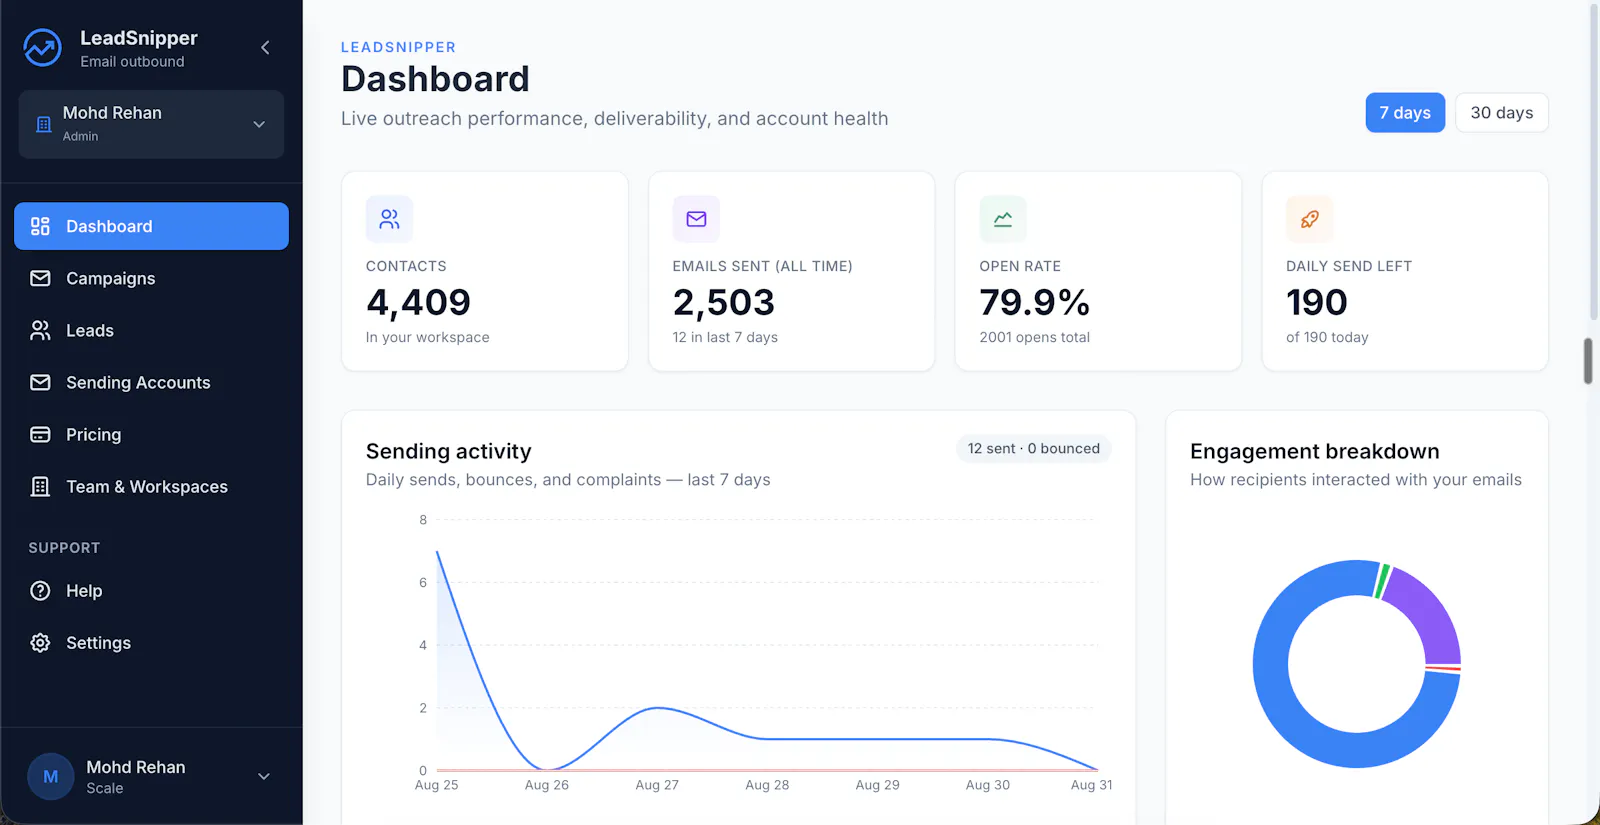1600x825 pixels.
Task: Click the M avatar in sidebar footer
Action: coord(51,776)
